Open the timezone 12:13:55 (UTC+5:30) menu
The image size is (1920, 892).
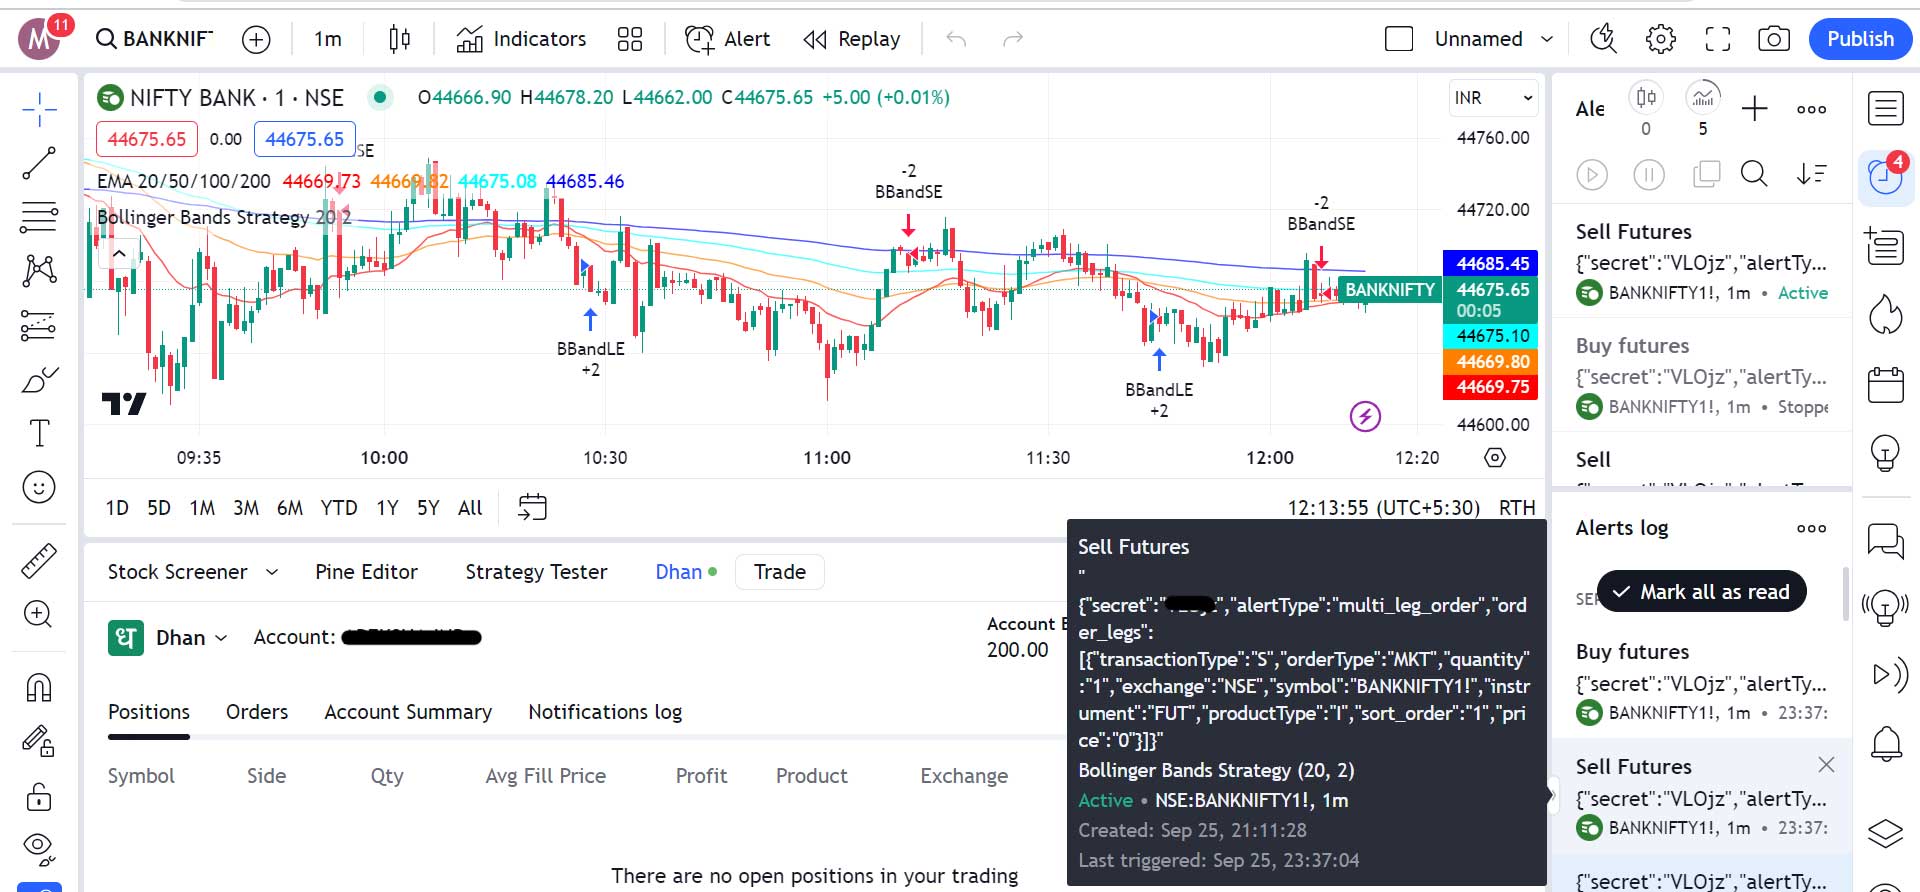click(x=1384, y=508)
